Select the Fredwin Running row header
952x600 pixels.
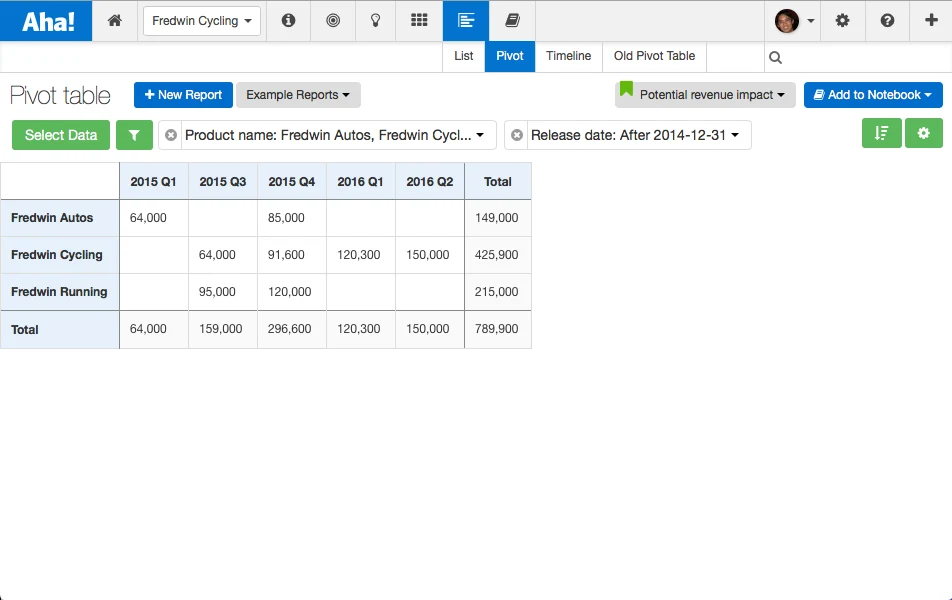(x=60, y=292)
